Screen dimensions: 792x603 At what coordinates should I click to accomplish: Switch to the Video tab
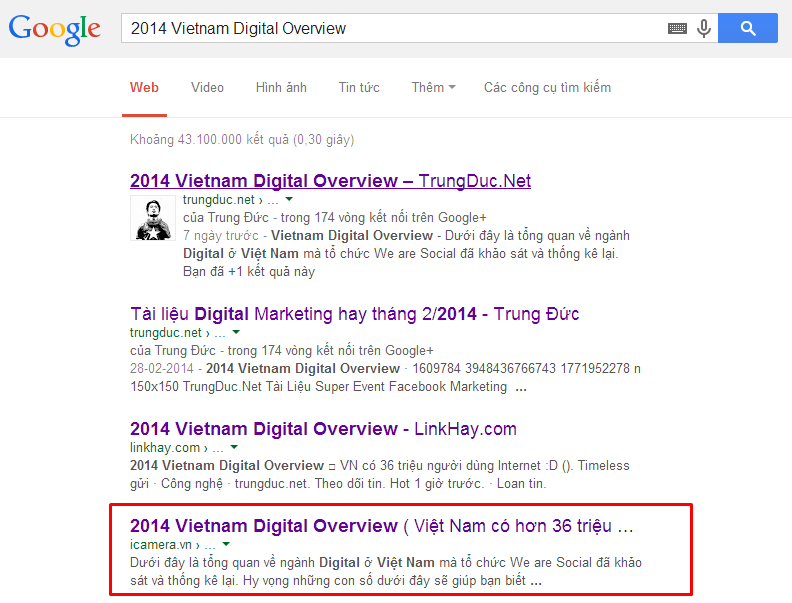click(x=207, y=87)
